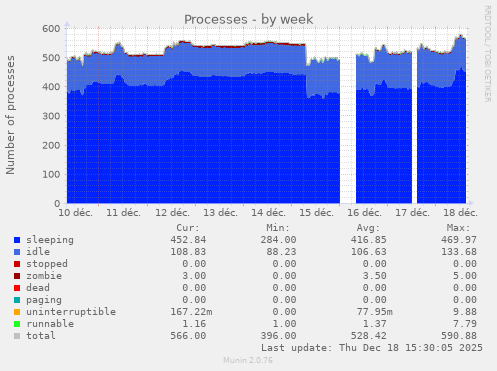Image resolution: width=497 pixels, height=371 pixels.
Task: Click the 'idle' legend label
Action: pos(38,252)
